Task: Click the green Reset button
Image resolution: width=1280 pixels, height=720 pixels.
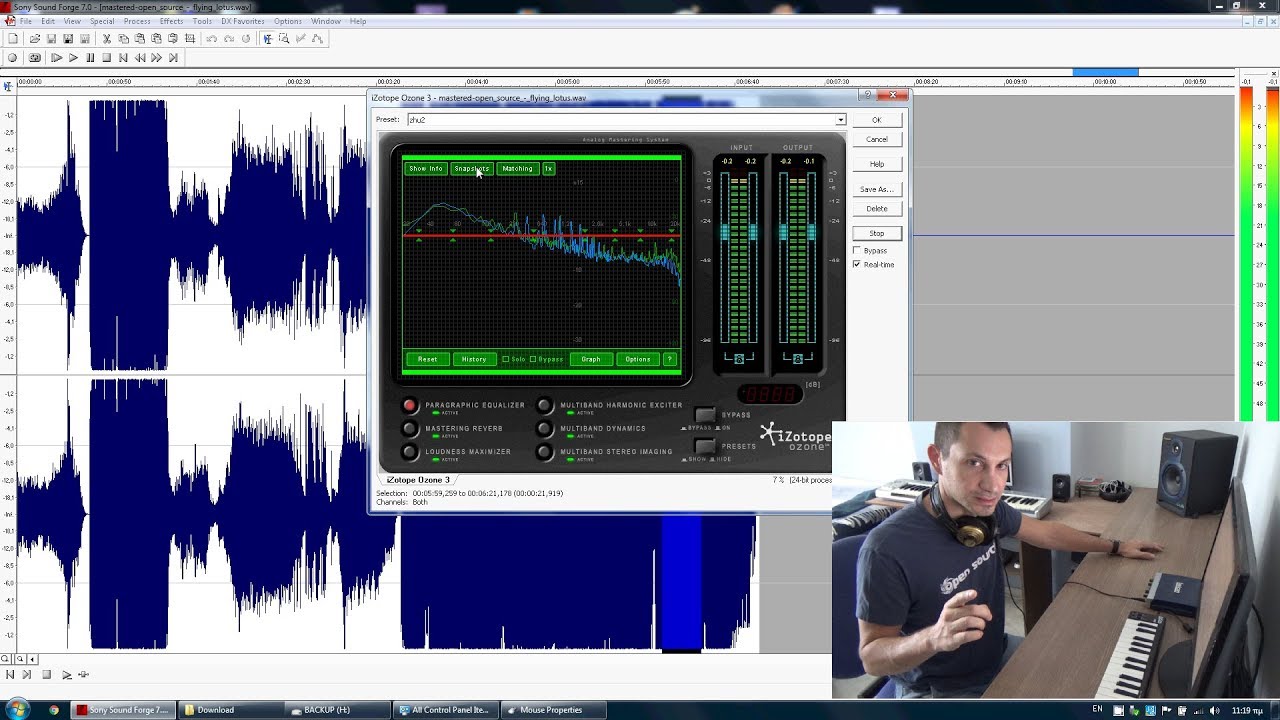Action: [x=427, y=359]
